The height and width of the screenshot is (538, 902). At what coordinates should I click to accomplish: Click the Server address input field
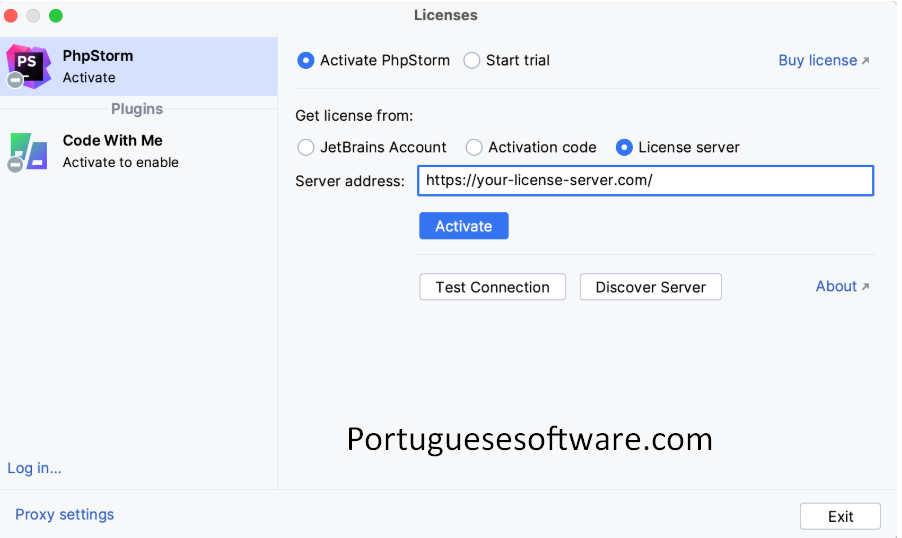645,181
